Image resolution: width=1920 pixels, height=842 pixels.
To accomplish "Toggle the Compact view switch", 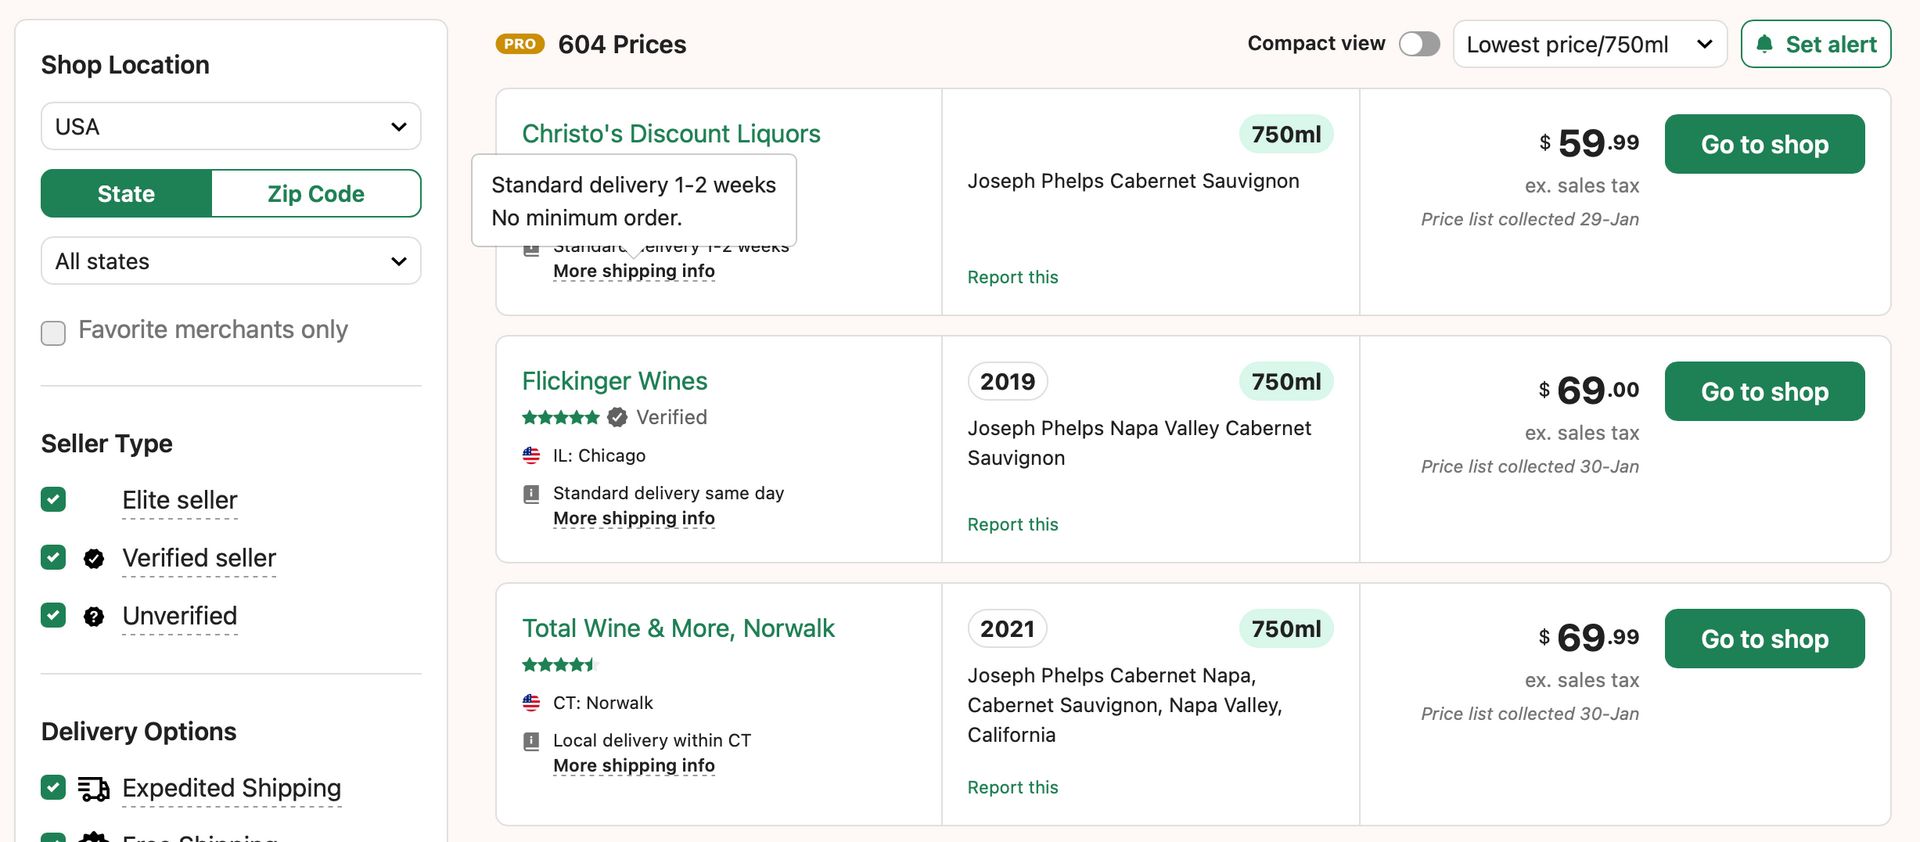I will [x=1419, y=44].
